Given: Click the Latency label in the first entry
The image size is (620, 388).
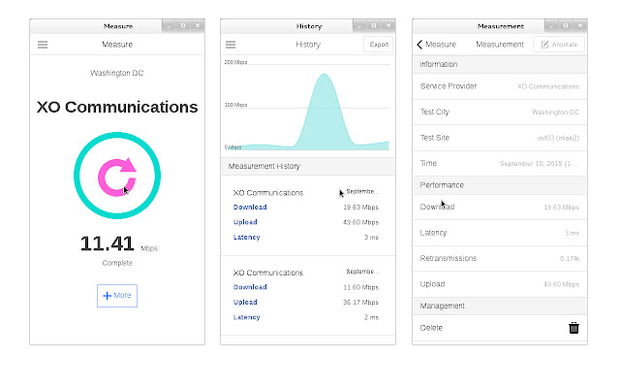Looking at the screenshot, I should pos(246,237).
